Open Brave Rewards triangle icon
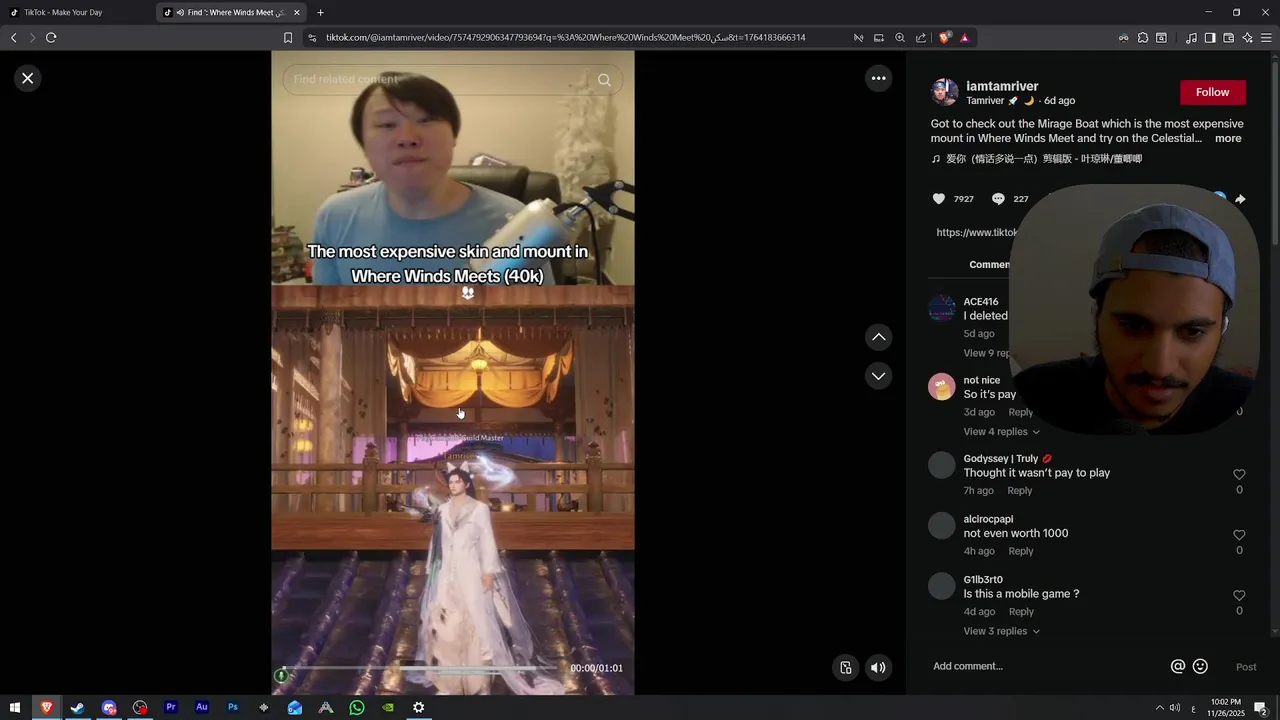This screenshot has height=720, width=1280. pos(964,37)
